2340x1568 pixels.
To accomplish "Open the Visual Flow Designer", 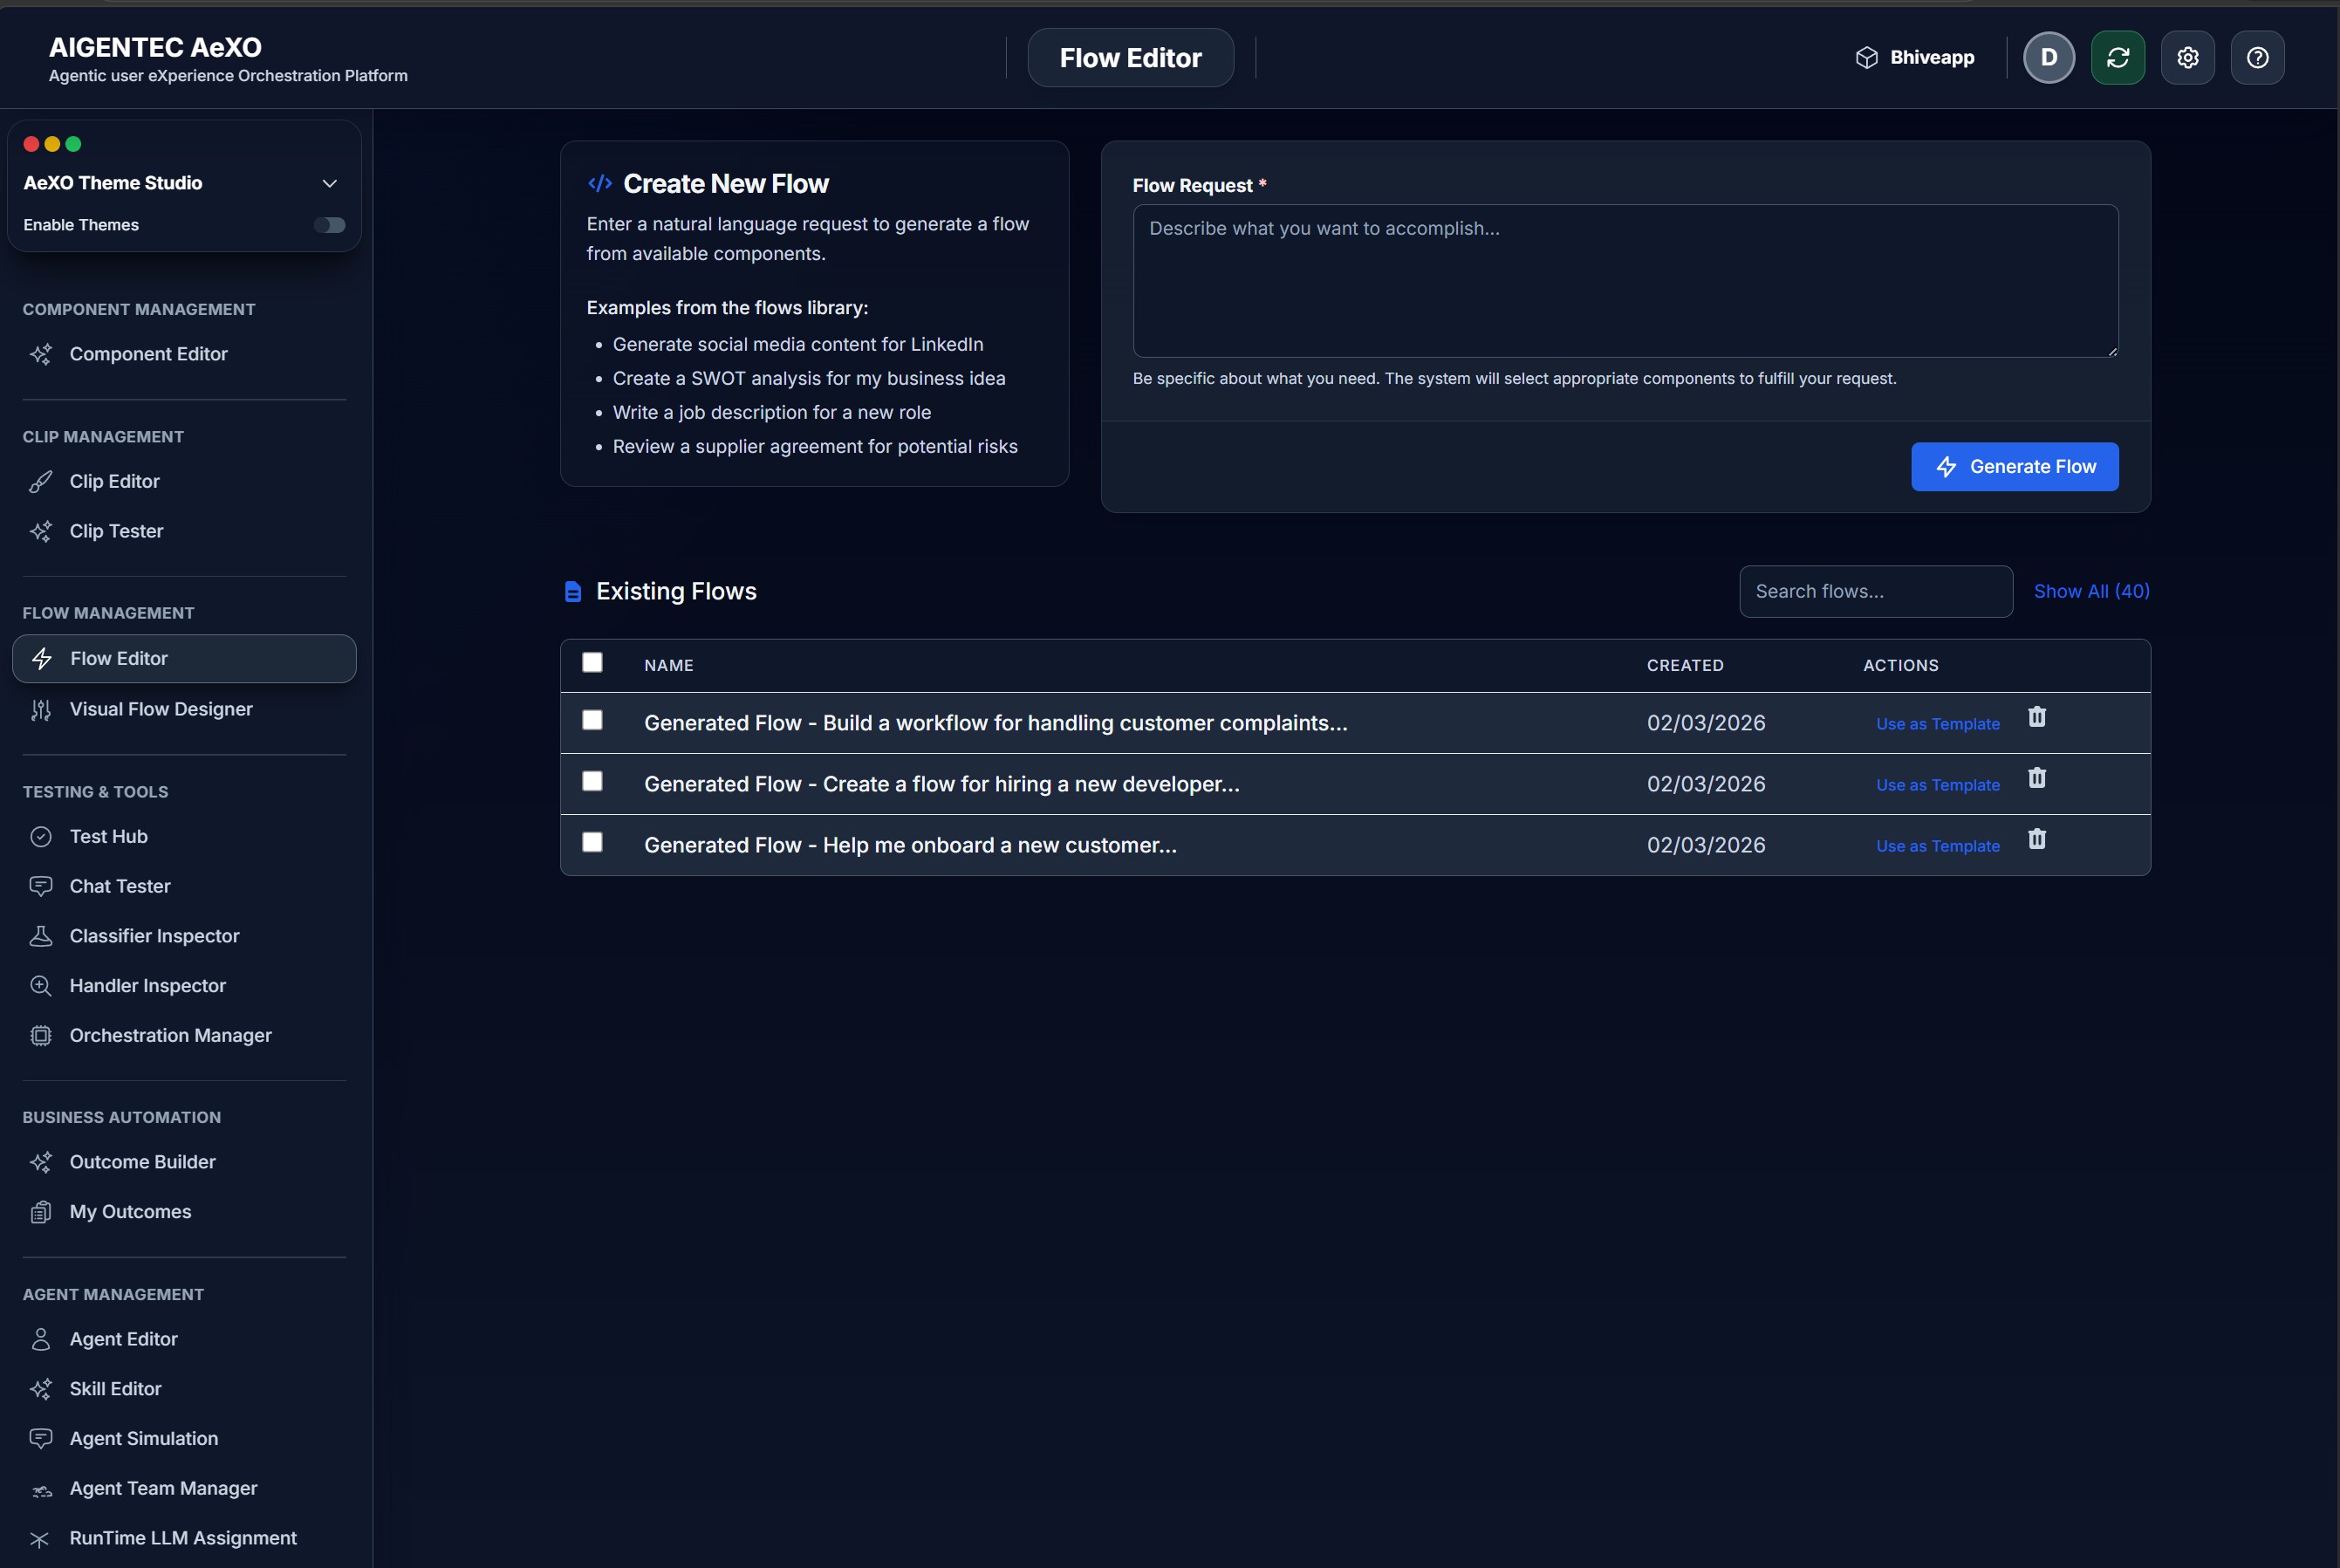I will pos(160,709).
